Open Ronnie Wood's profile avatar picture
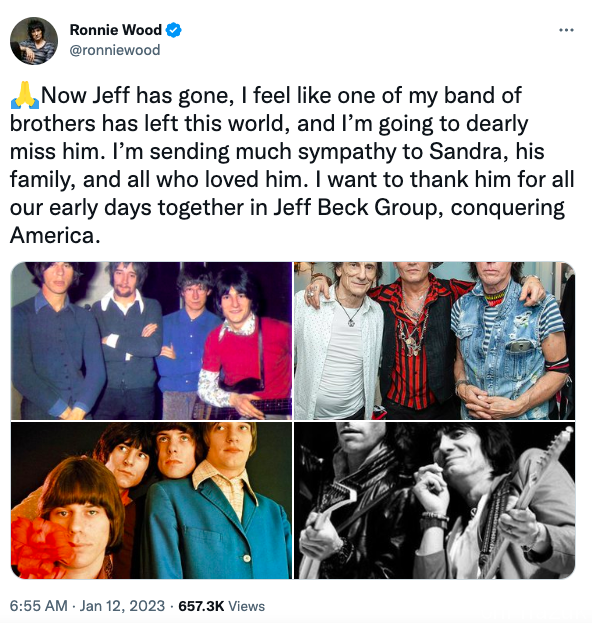The width and height of the screenshot is (592, 623). [x=34, y=41]
